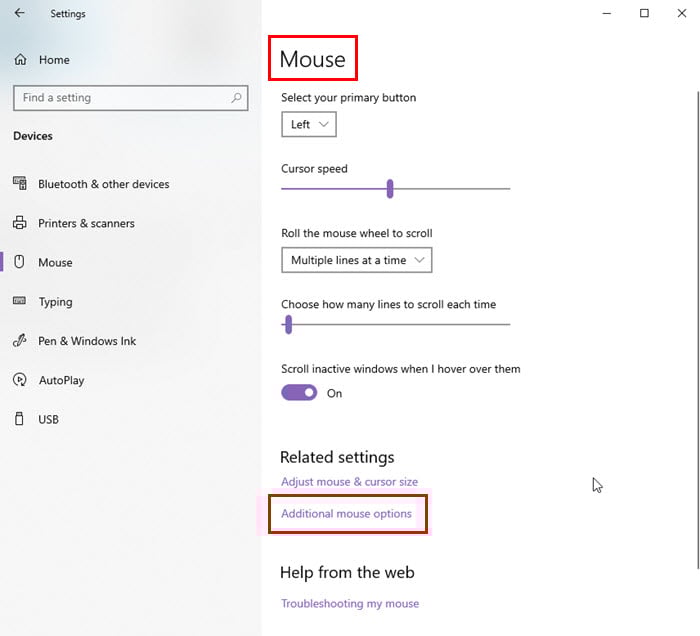
Task: Open Bluetooth & other devices page
Action: pos(104,184)
